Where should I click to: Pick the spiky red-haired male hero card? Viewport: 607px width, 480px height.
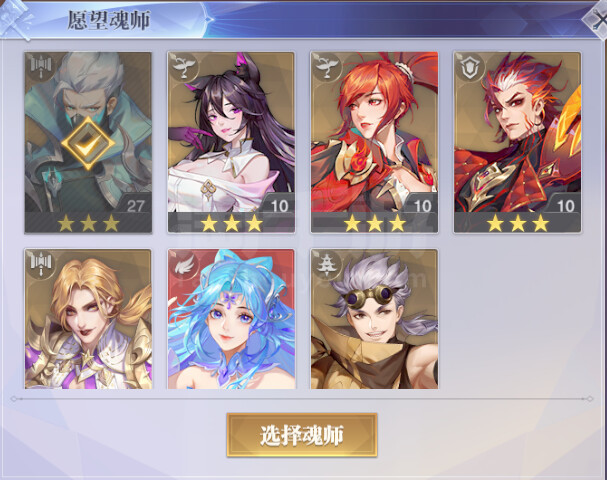pos(518,142)
